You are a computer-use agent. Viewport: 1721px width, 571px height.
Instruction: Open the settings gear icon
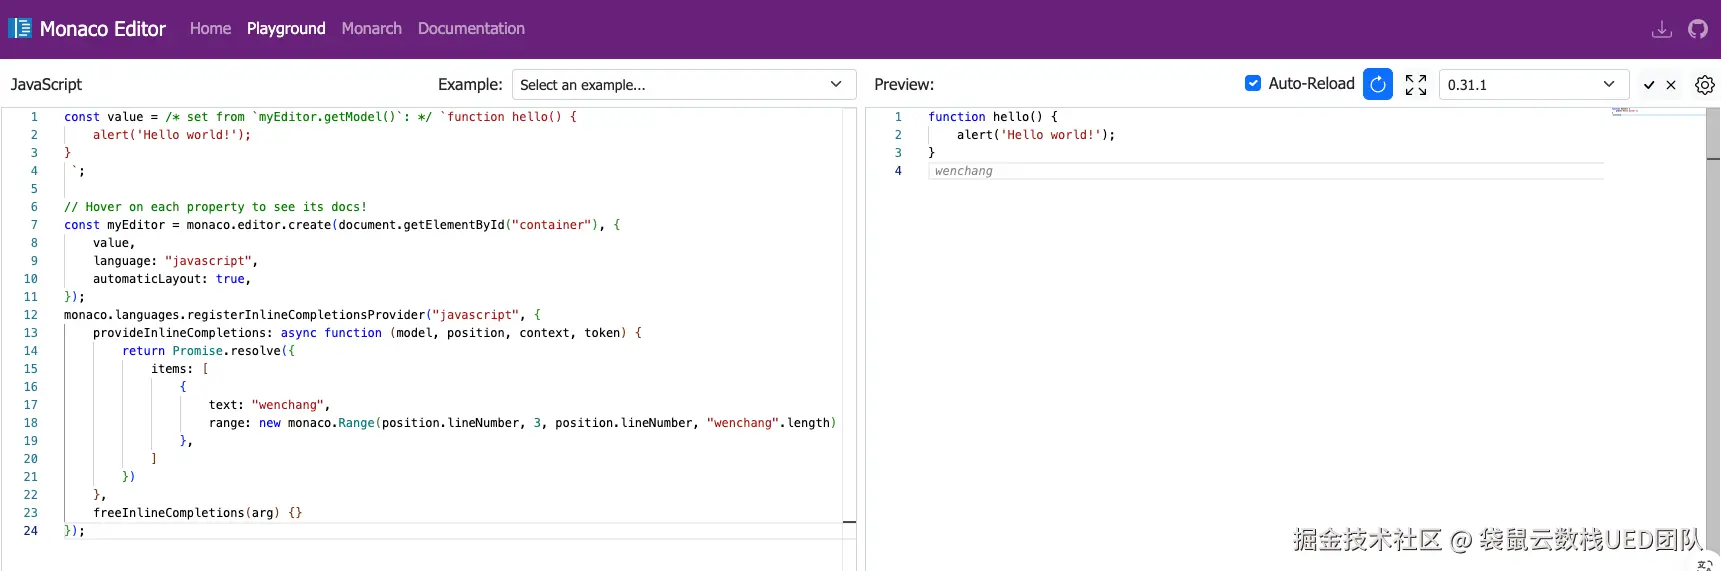[1705, 85]
